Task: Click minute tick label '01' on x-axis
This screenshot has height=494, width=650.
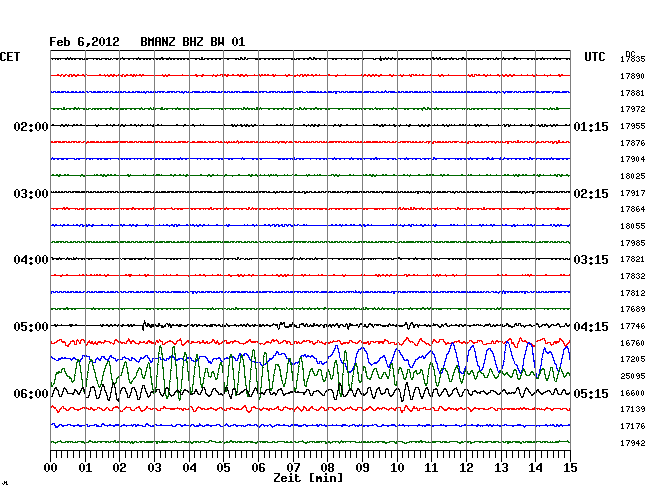Action: 85,468
